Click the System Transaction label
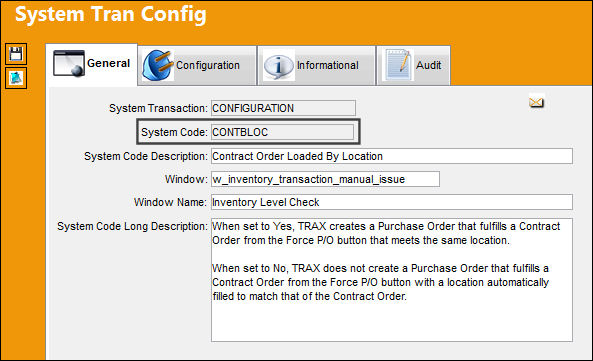The height and width of the screenshot is (361, 593). click(x=158, y=108)
